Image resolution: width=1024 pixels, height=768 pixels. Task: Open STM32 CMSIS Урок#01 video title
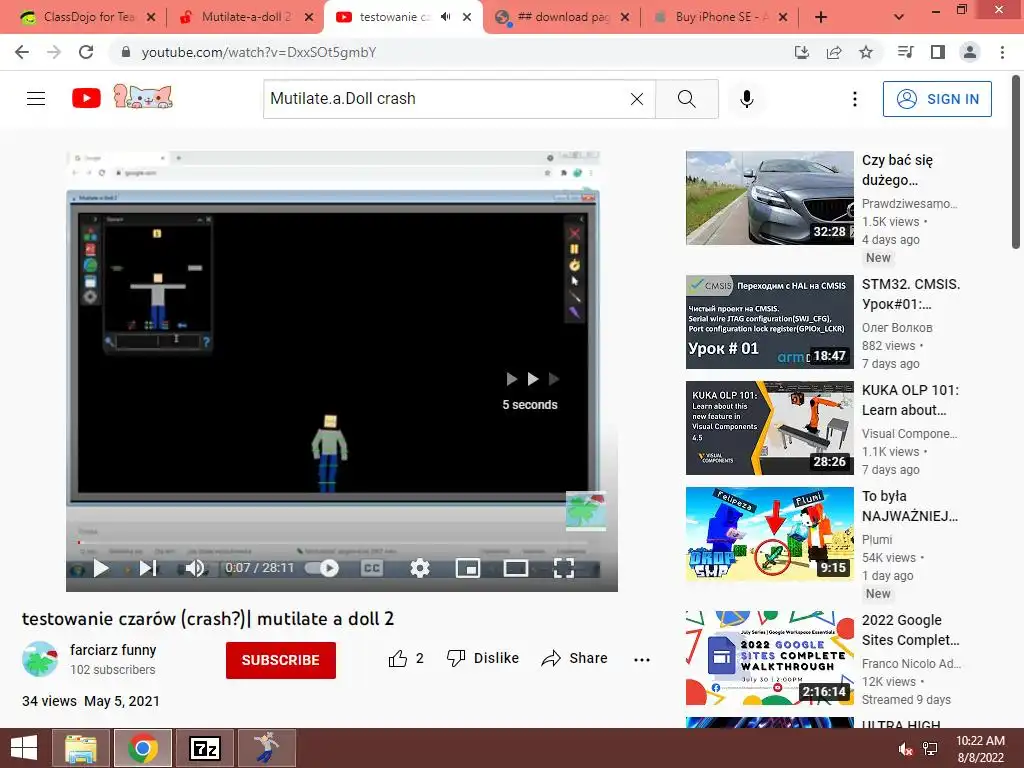[911, 294]
